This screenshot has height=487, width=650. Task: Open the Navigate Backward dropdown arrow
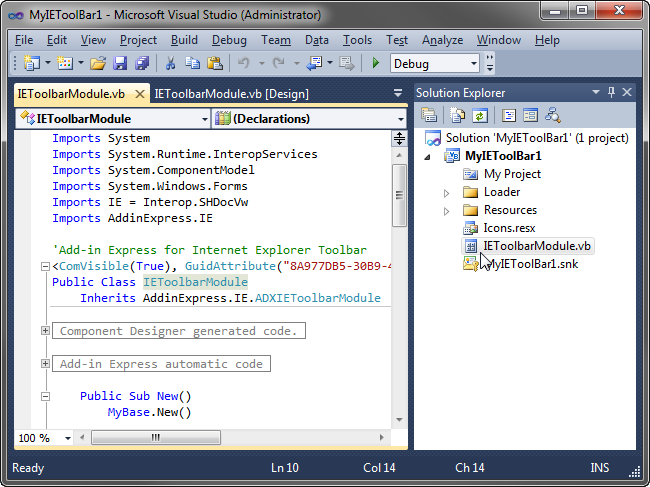point(330,63)
